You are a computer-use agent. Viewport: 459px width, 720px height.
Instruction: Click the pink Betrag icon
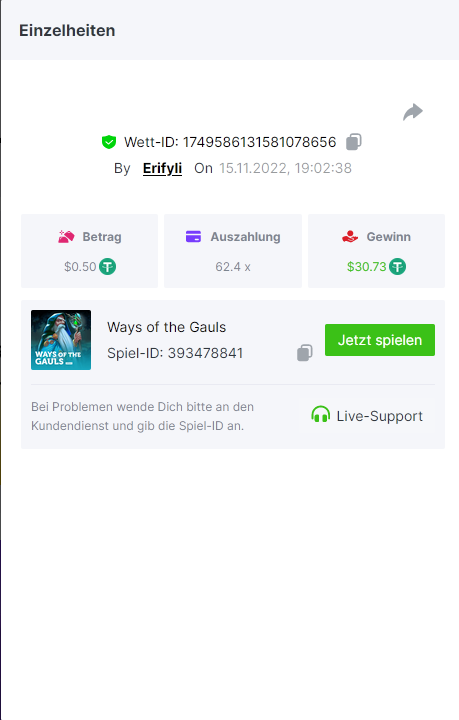(66, 237)
